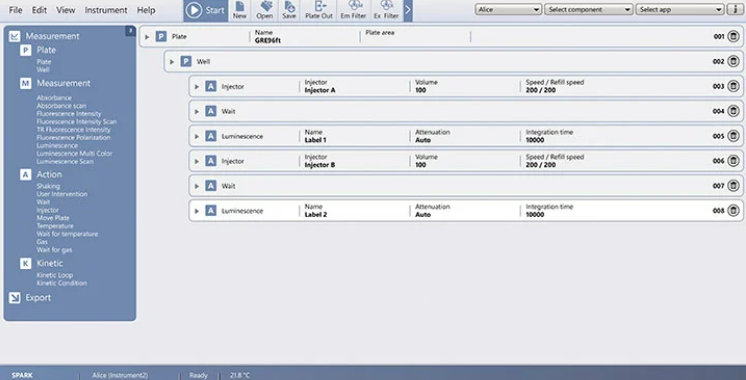Delete the Wait strip 007
Screen dimensions: 746x380
(x=733, y=186)
